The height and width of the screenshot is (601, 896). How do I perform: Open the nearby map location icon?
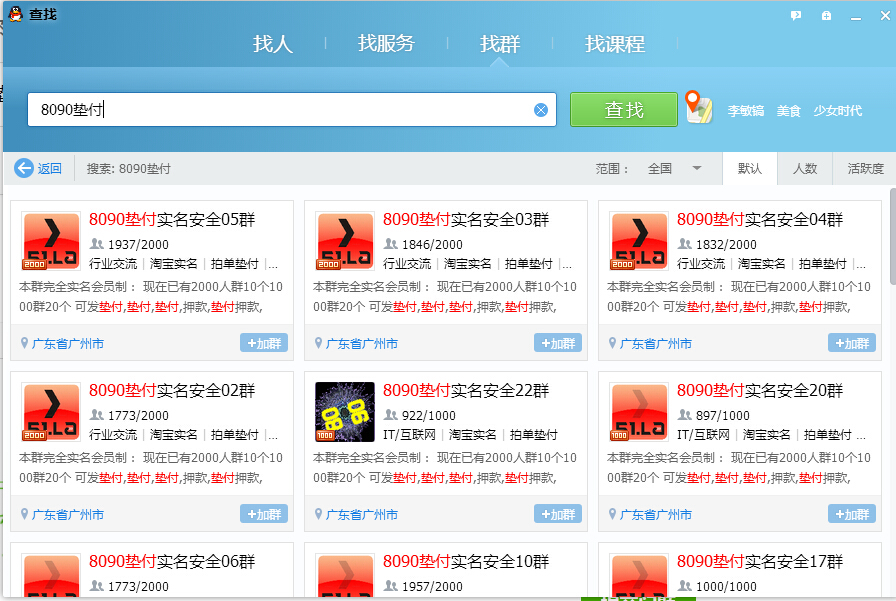[x=698, y=107]
